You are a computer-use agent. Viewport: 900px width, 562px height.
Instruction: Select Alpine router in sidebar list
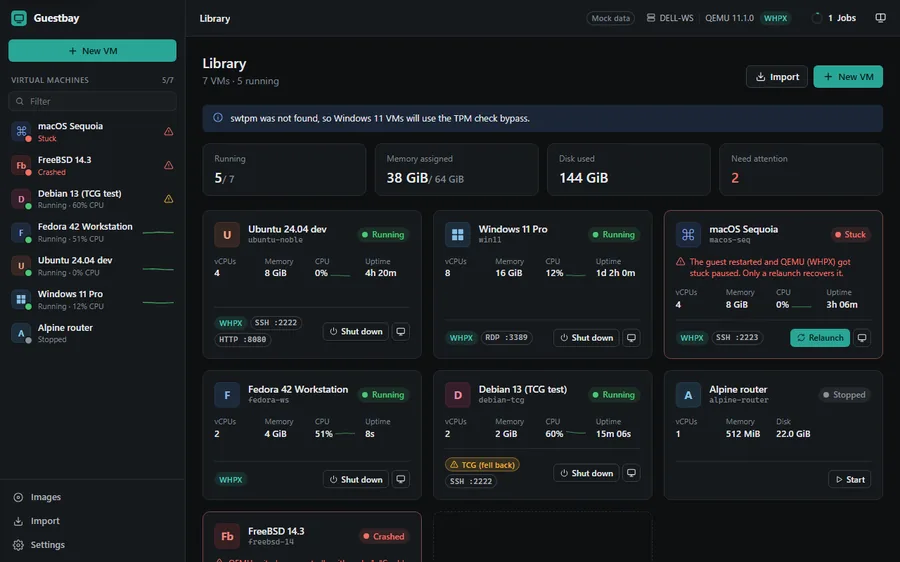click(x=92, y=333)
